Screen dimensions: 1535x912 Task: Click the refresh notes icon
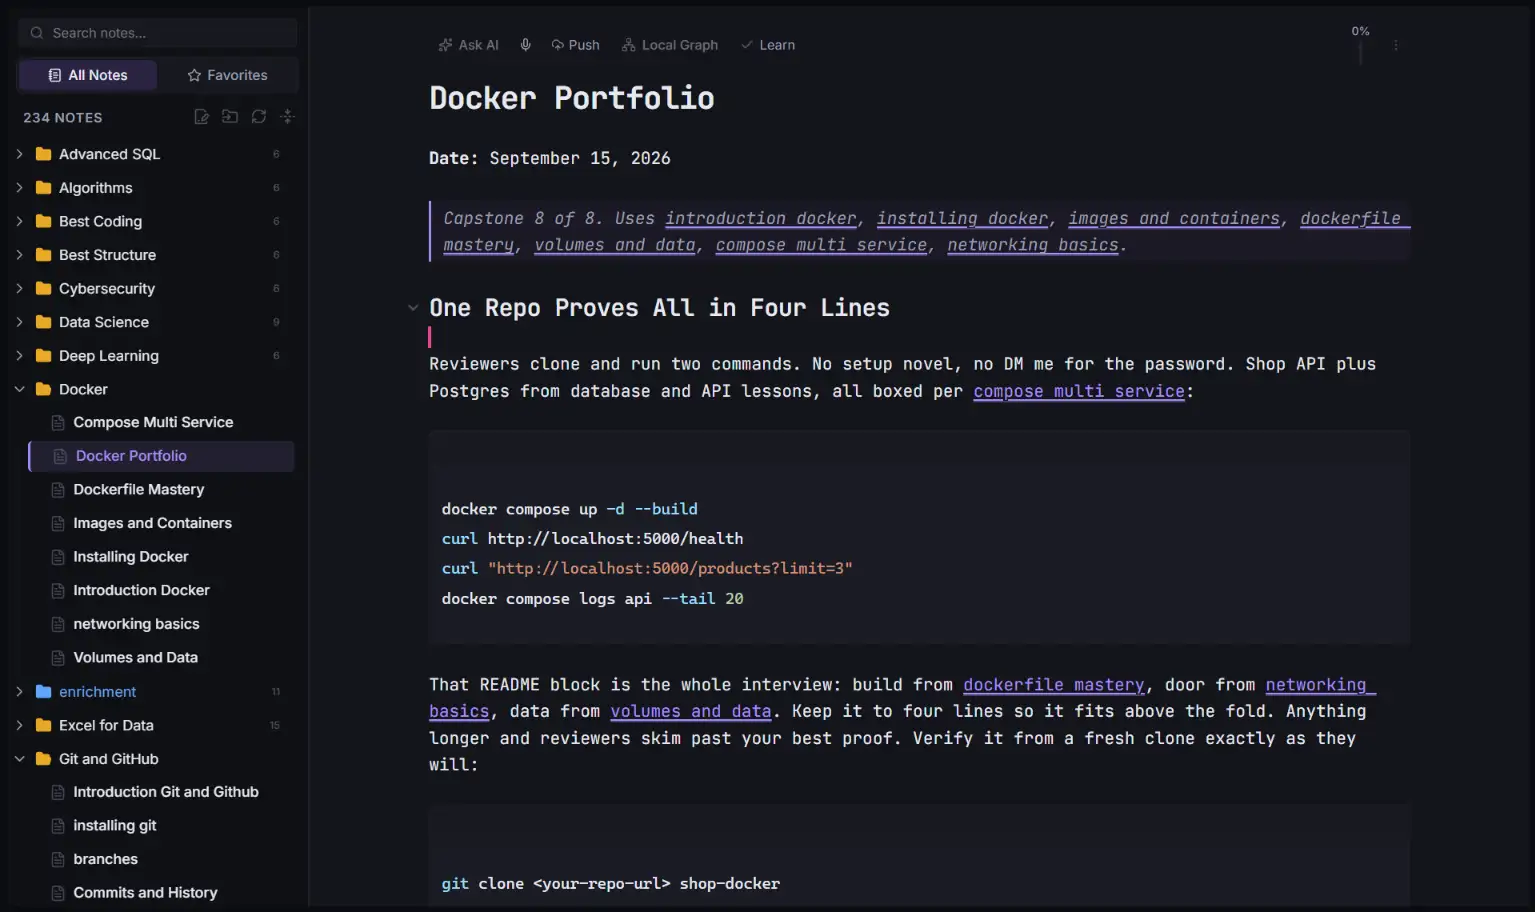click(x=259, y=117)
